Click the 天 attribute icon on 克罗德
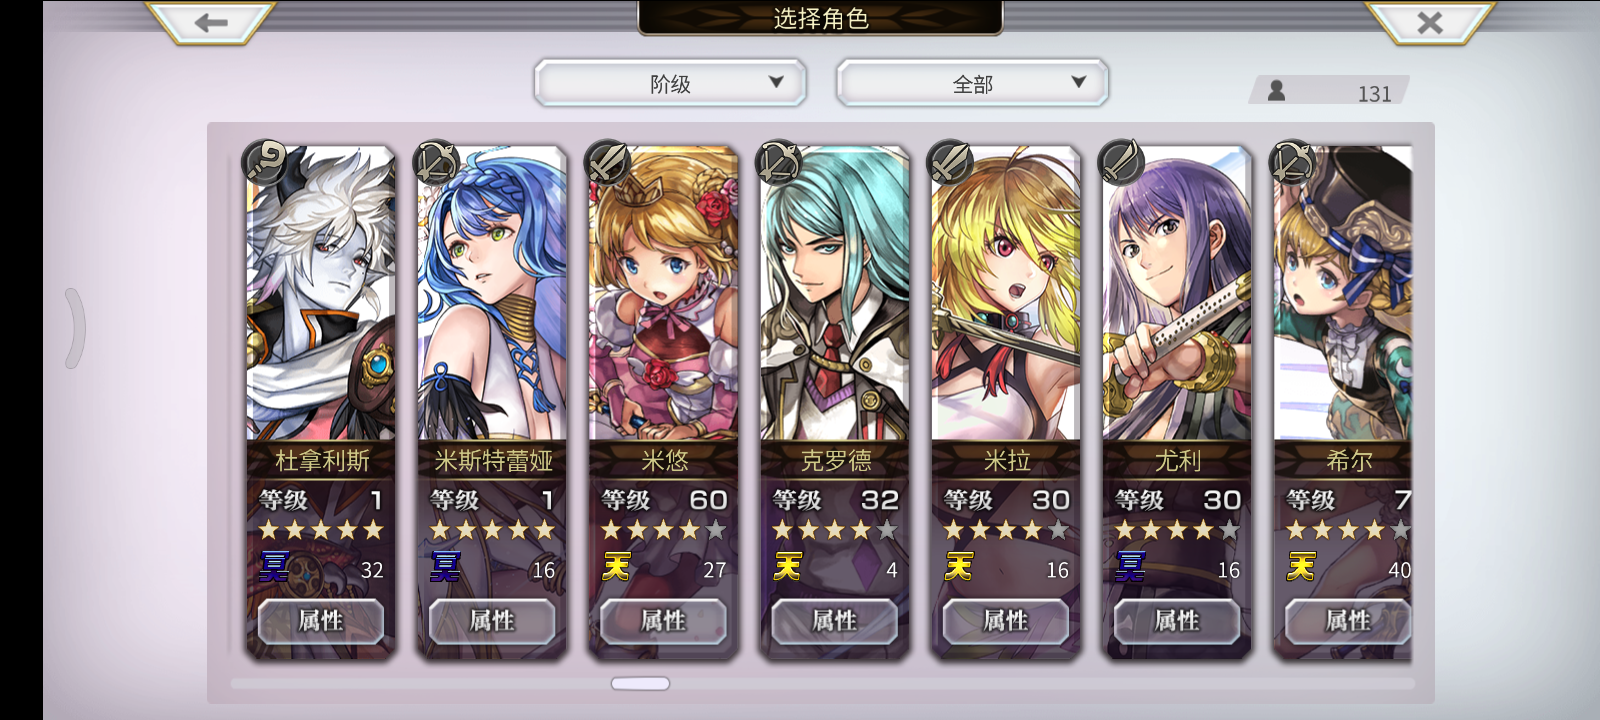This screenshot has width=1600, height=720. (x=788, y=567)
